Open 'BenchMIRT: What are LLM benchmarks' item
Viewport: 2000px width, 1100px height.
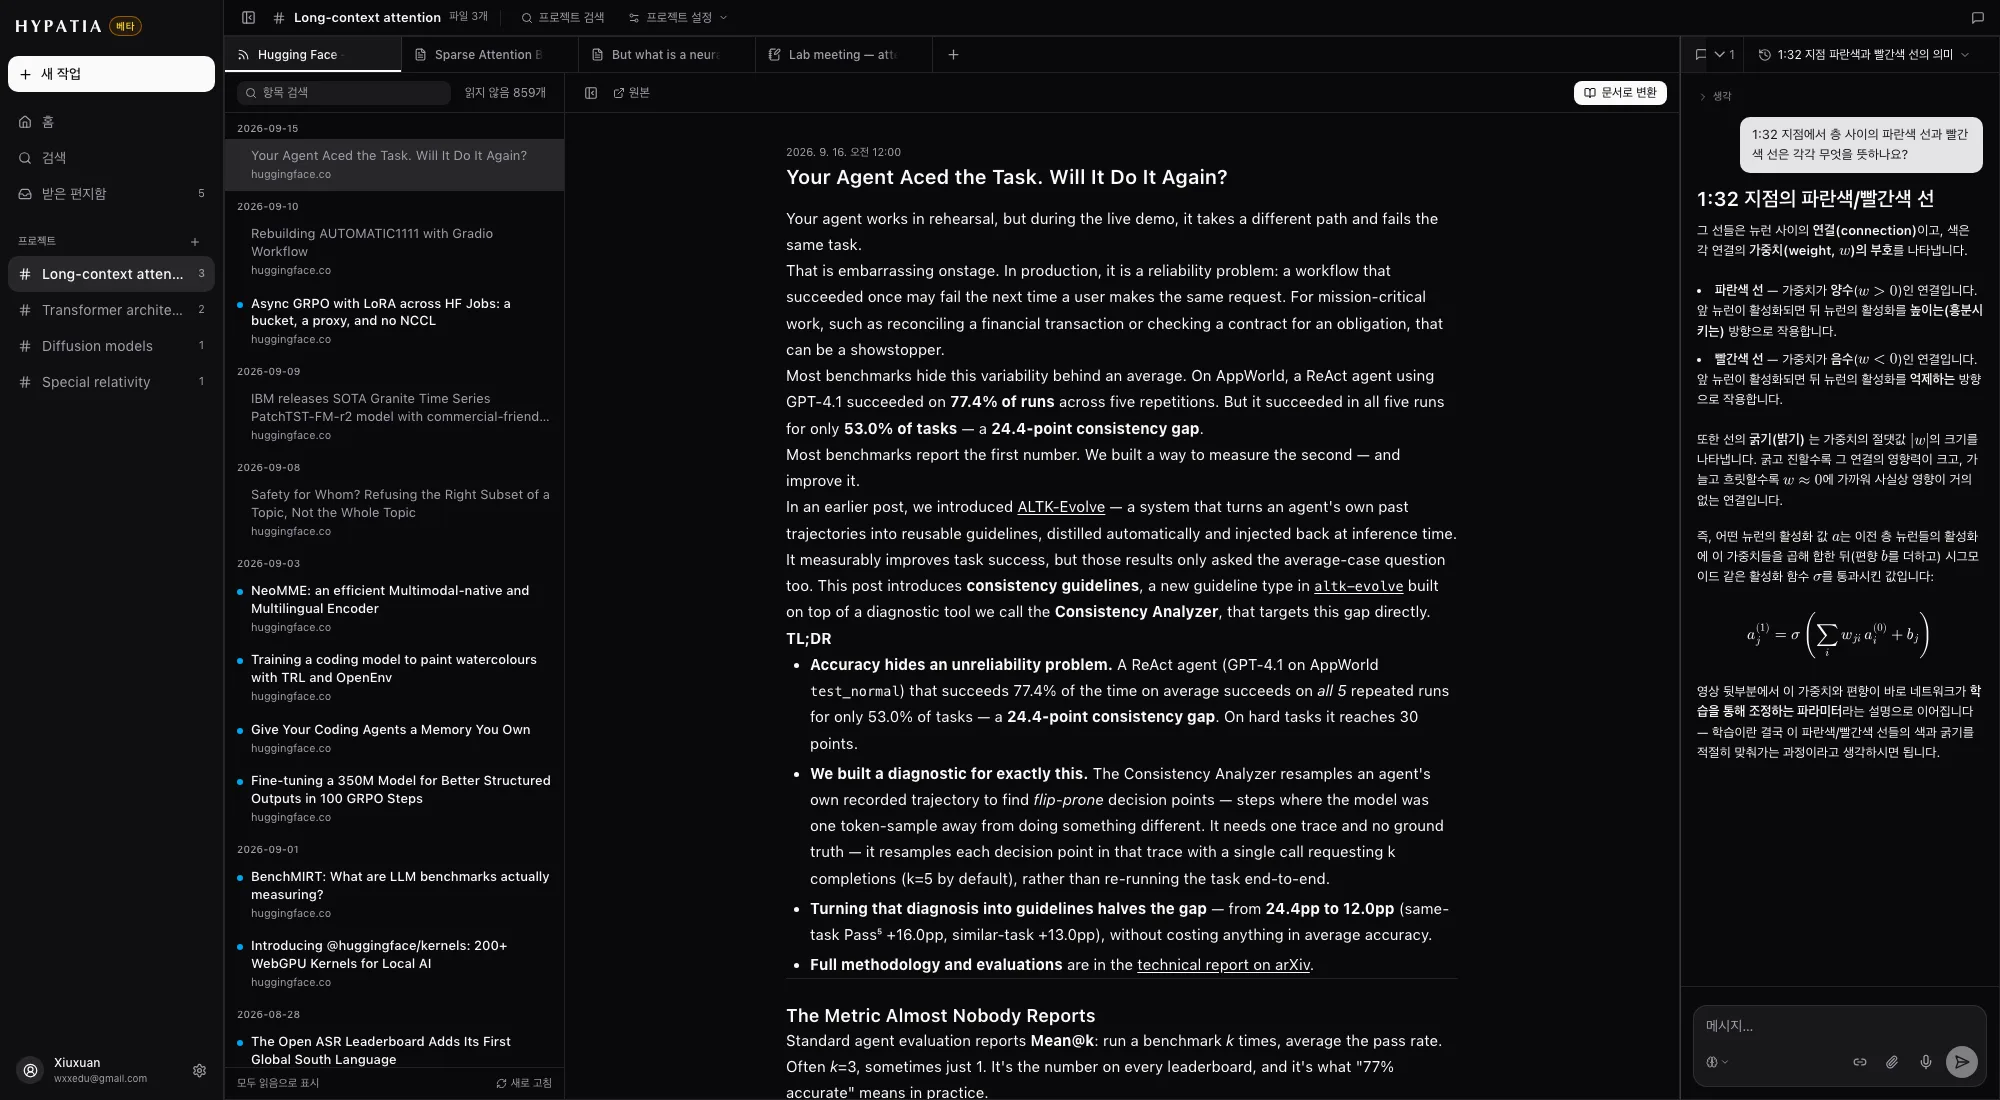[x=394, y=894]
